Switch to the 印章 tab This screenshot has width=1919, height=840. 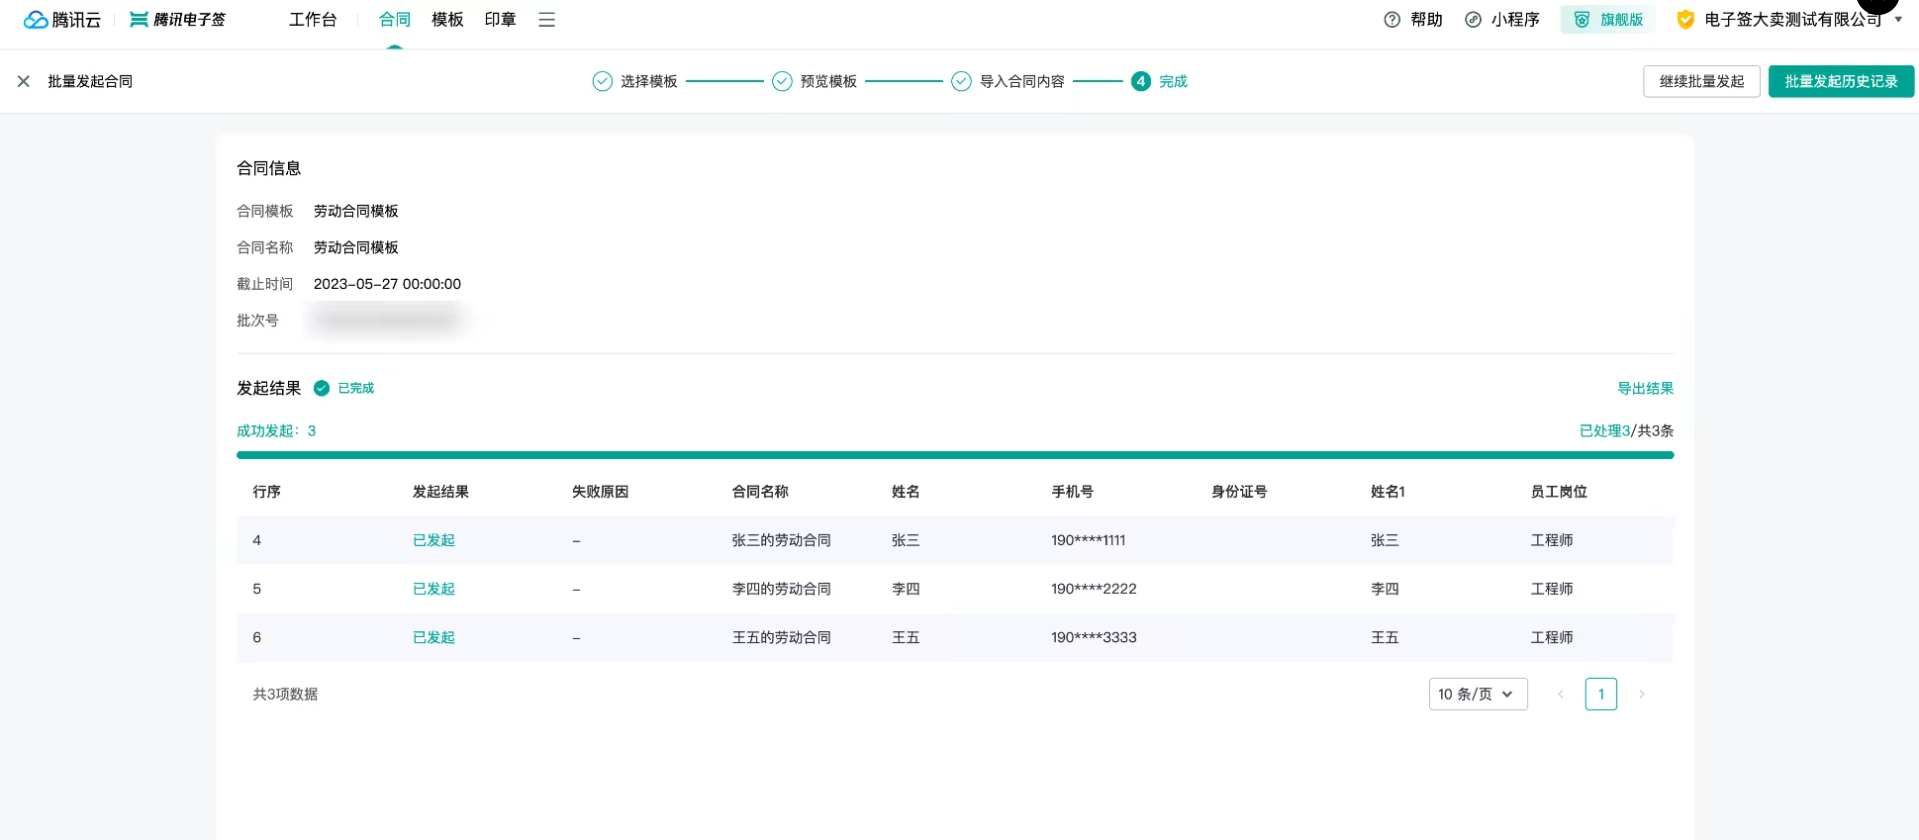tap(500, 20)
